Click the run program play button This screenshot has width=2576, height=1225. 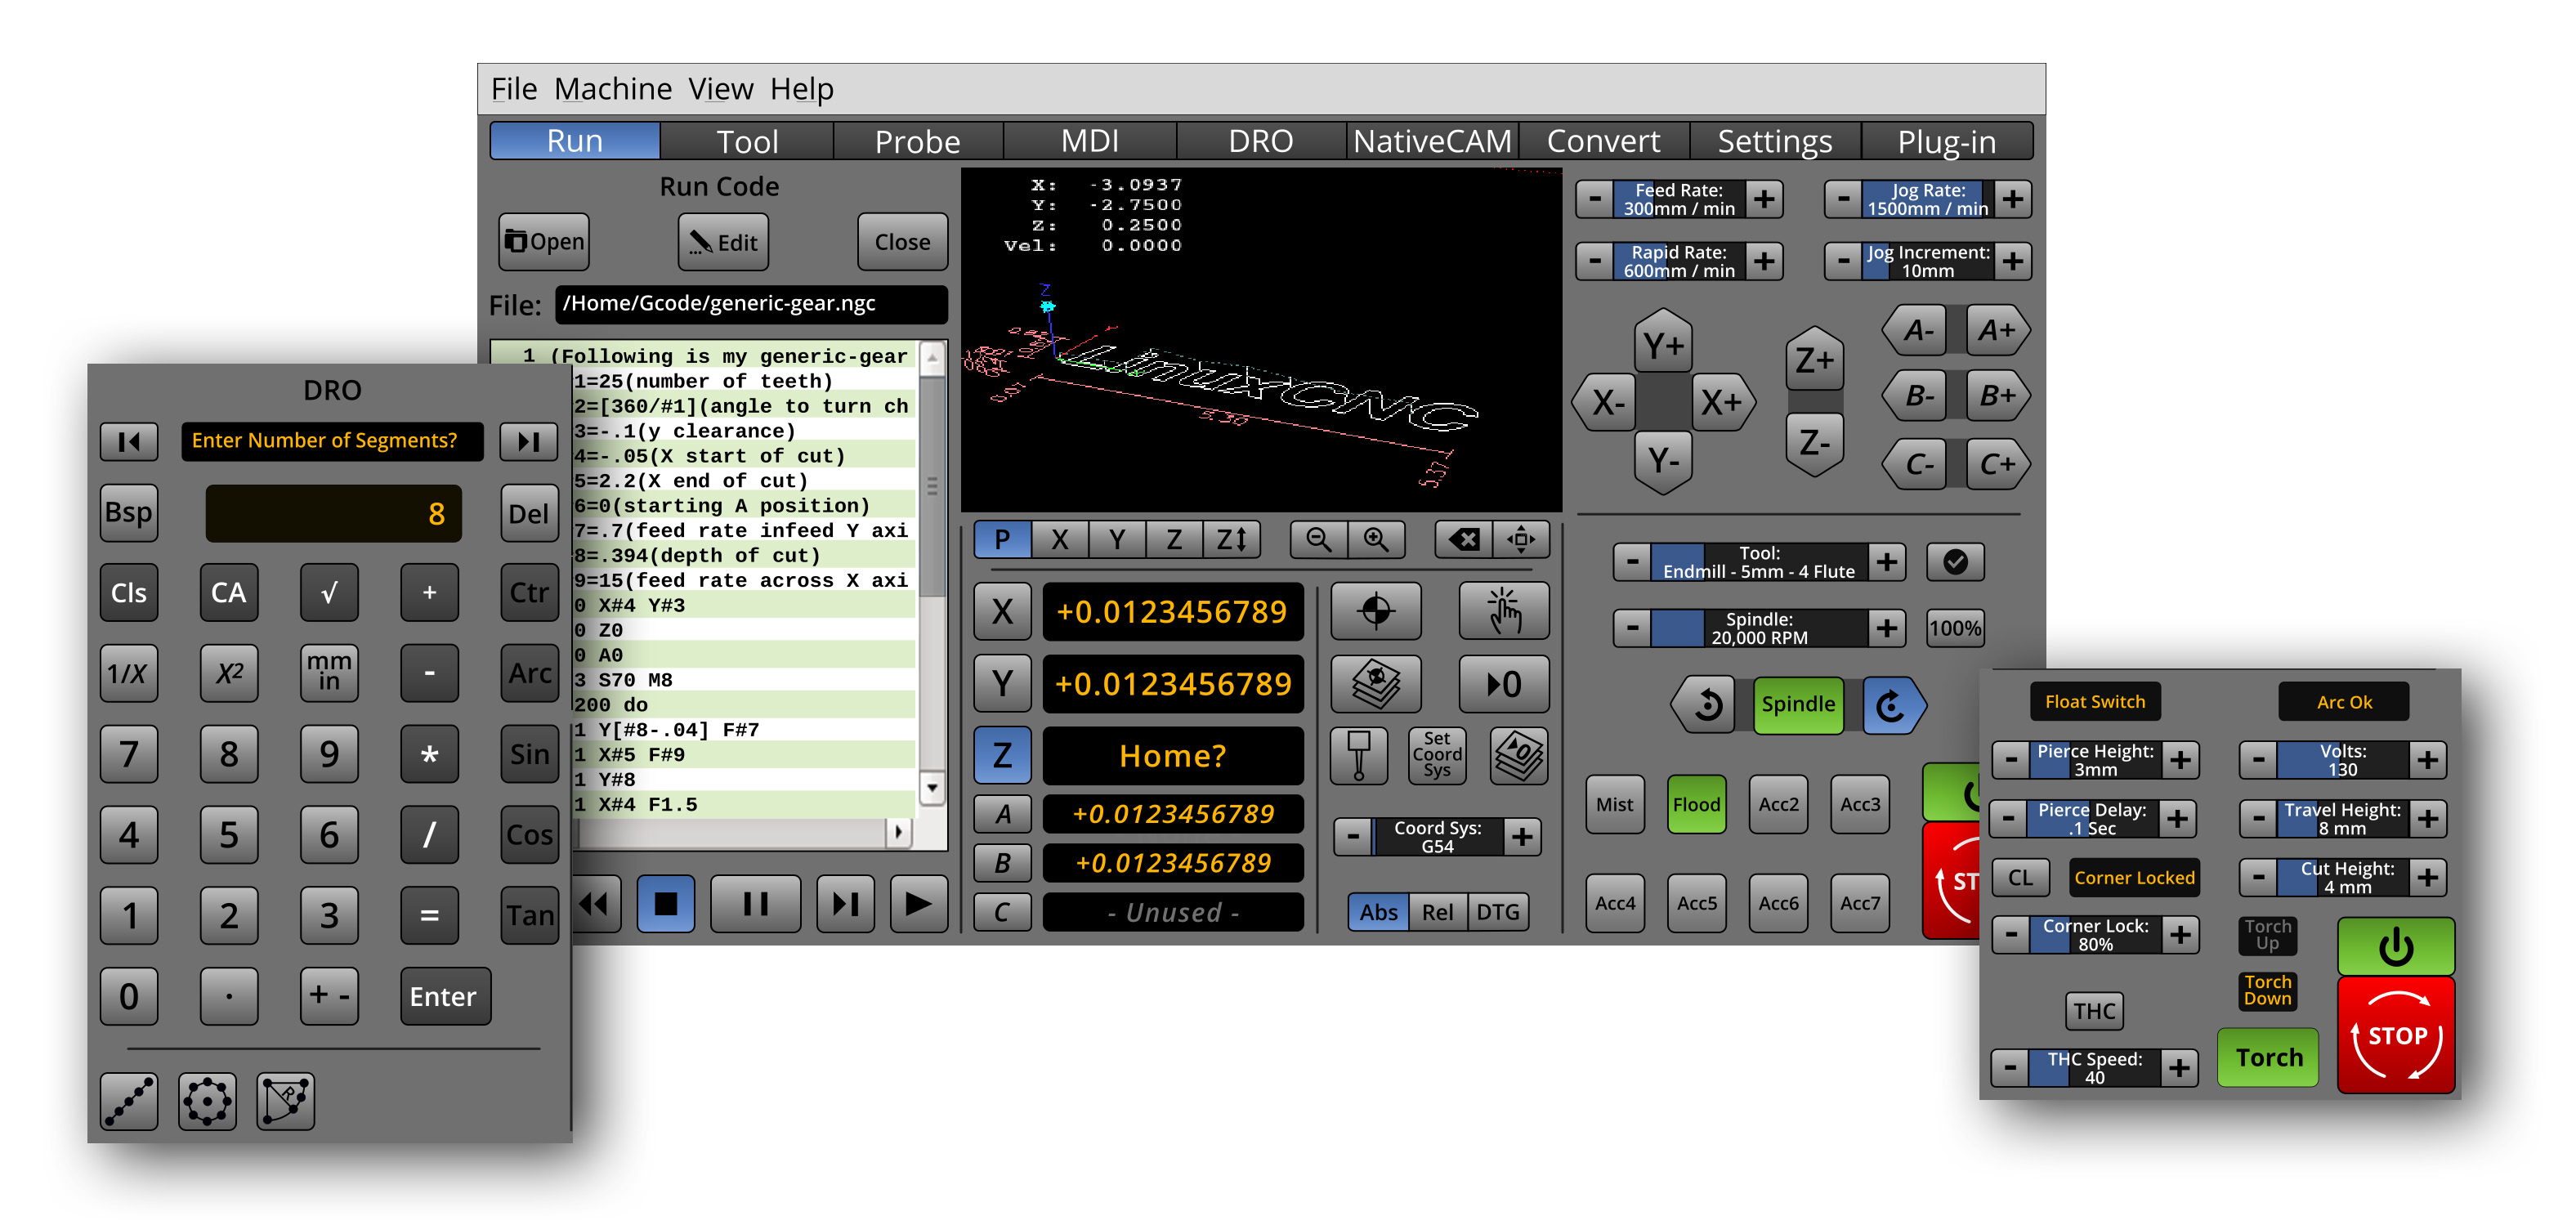[x=919, y=904]
